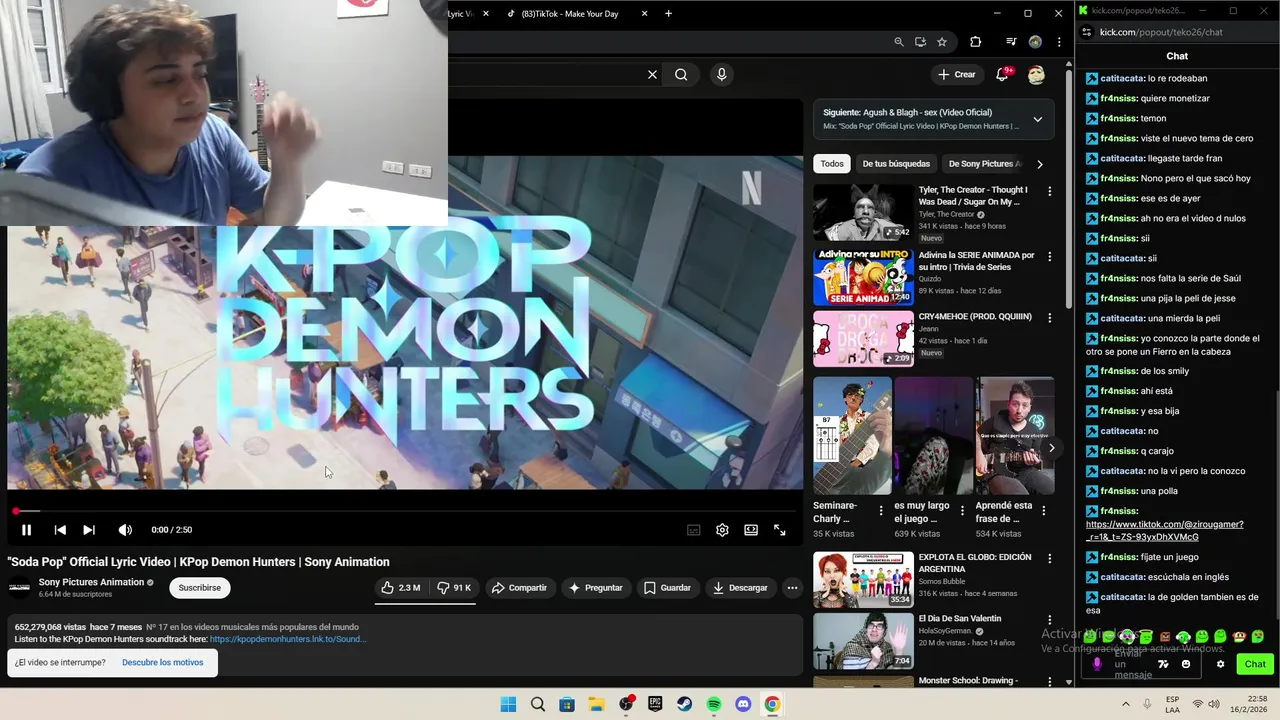
Task: Click the install app icon in the address bar
Action: click(x=920, y=42)
